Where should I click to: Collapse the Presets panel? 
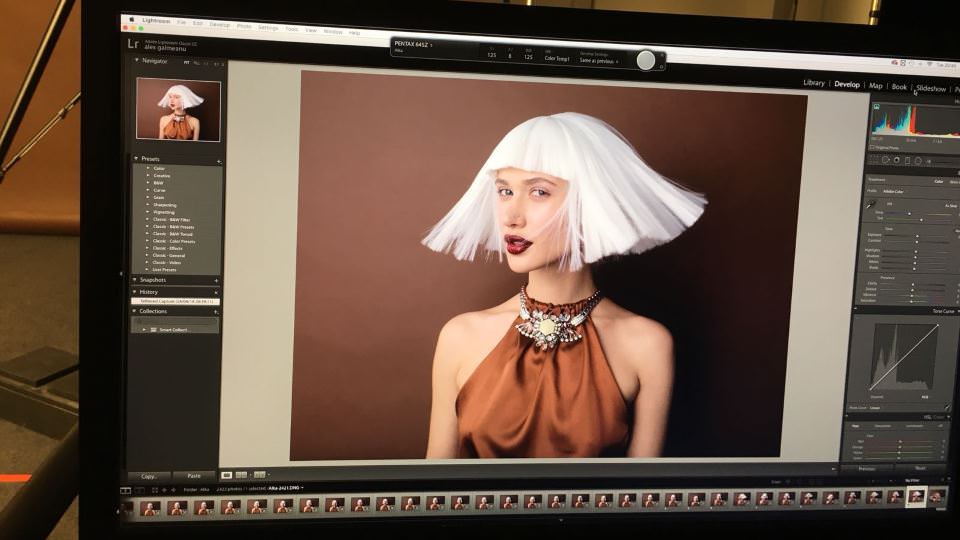tap(136, 158)
